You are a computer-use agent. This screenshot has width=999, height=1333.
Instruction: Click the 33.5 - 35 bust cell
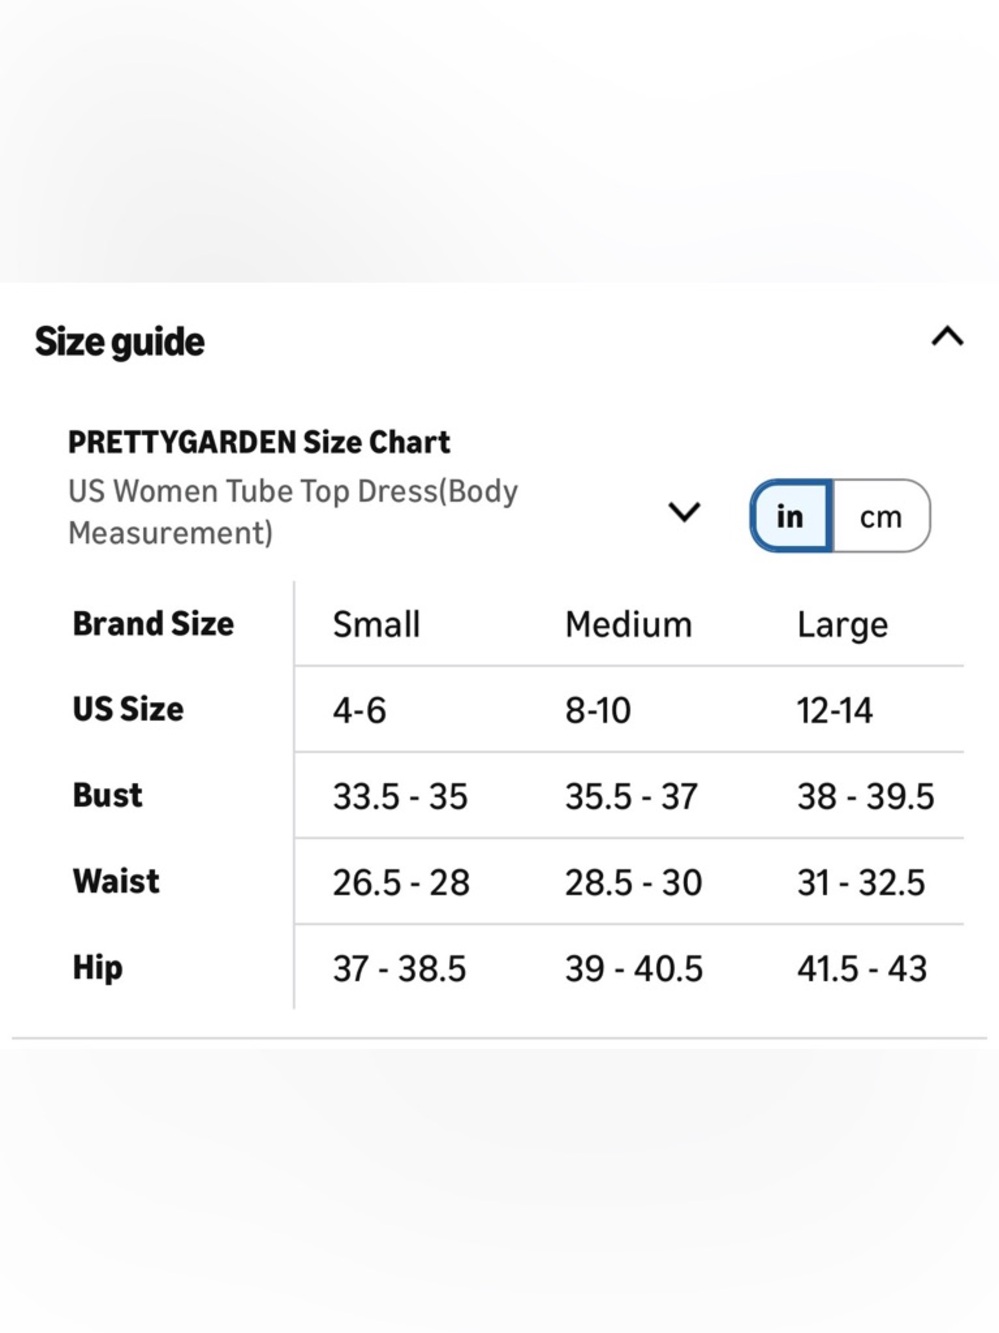[x=400, y=797]
